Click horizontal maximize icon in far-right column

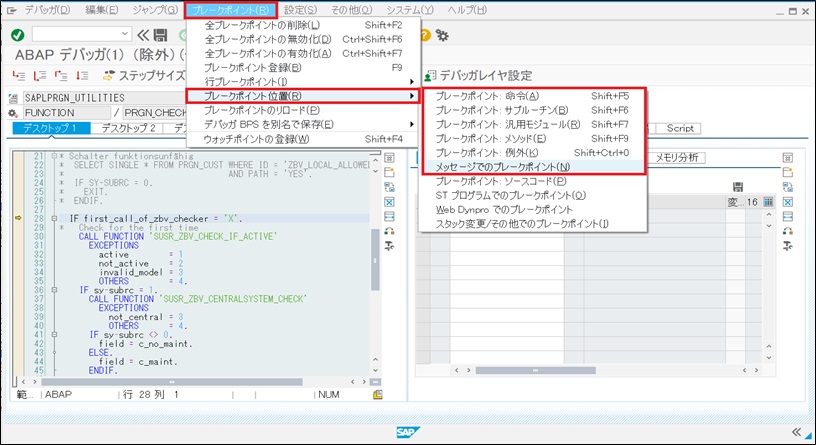[787, 217]
